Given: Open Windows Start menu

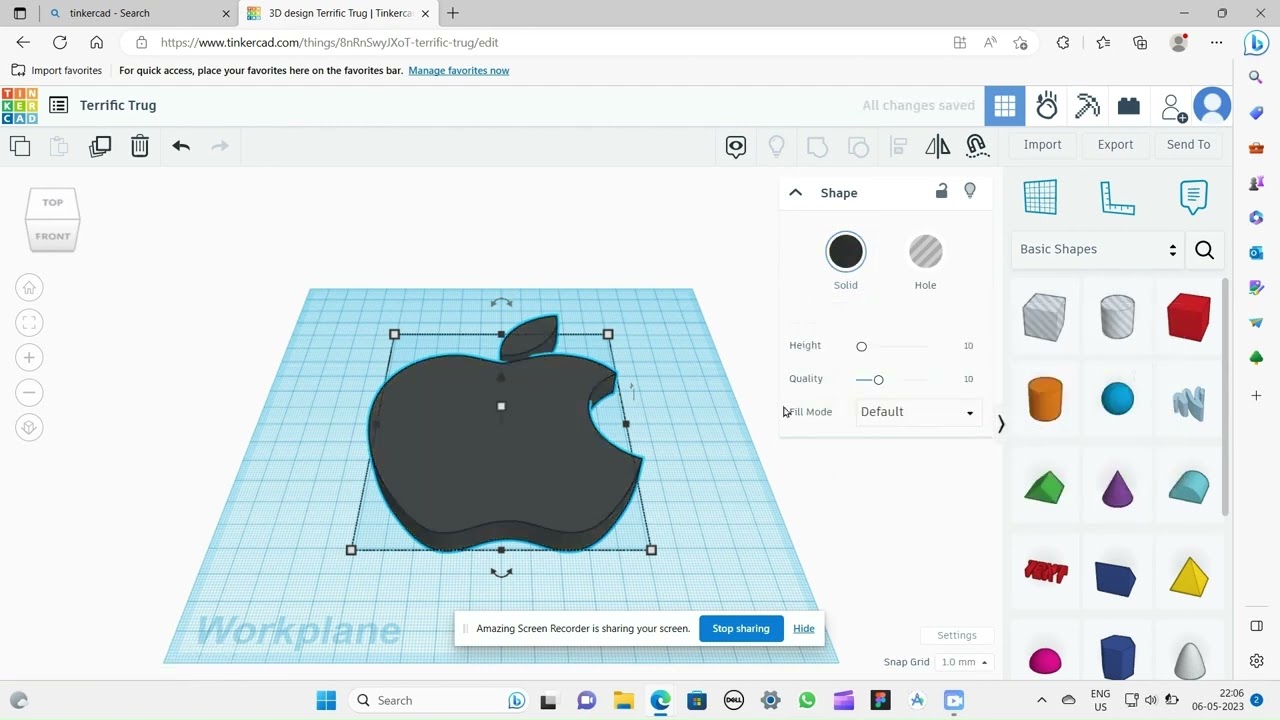Looking at the screenshot, I should [x=326, y=701].
